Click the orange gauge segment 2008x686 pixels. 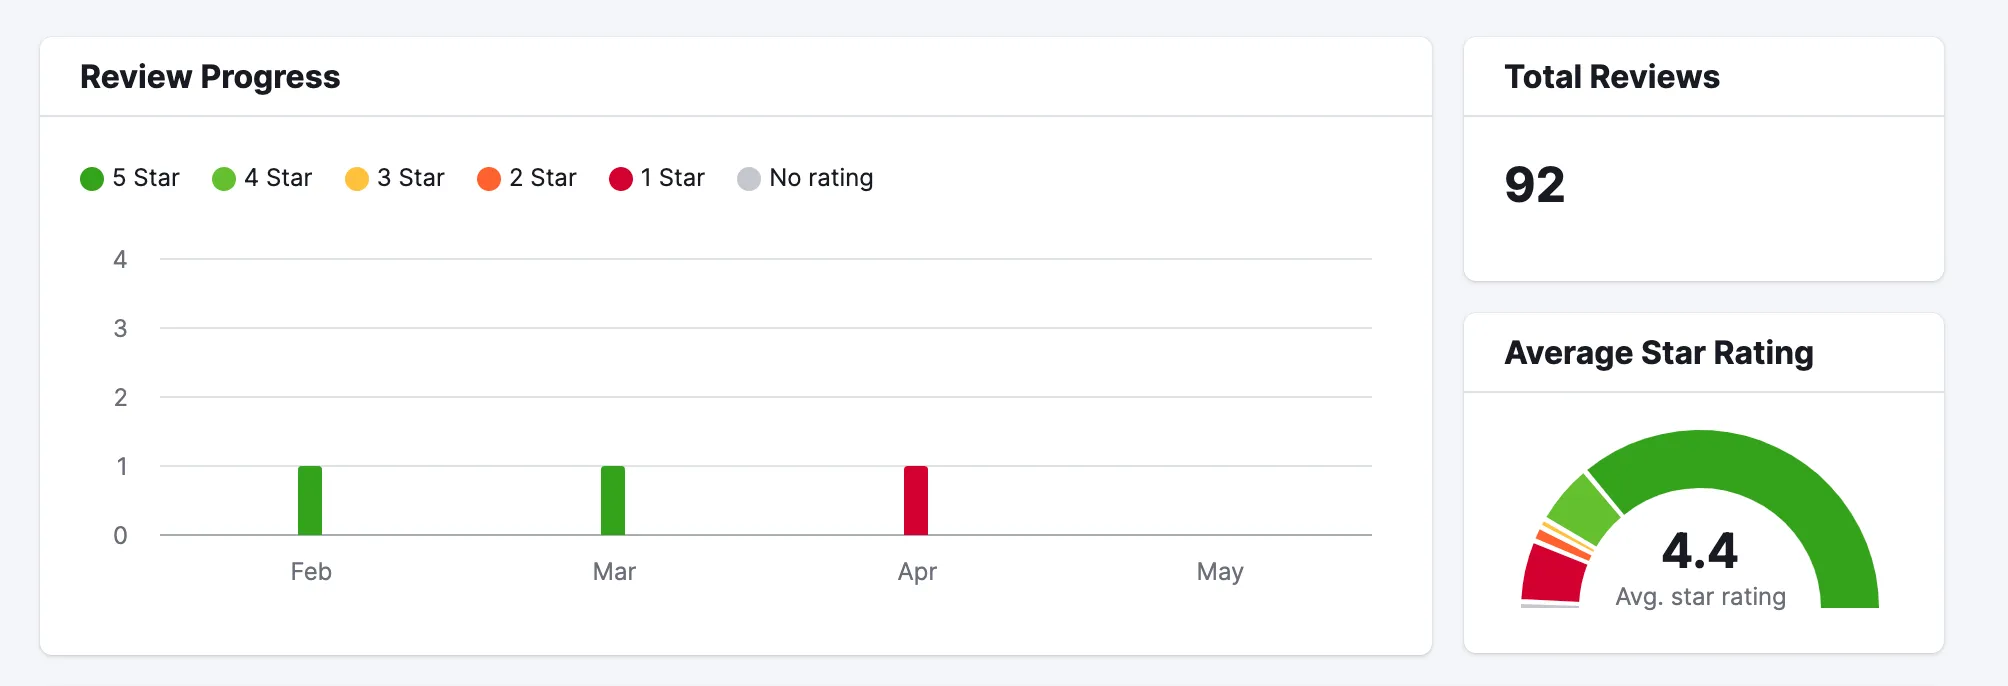coord(1563,544)
